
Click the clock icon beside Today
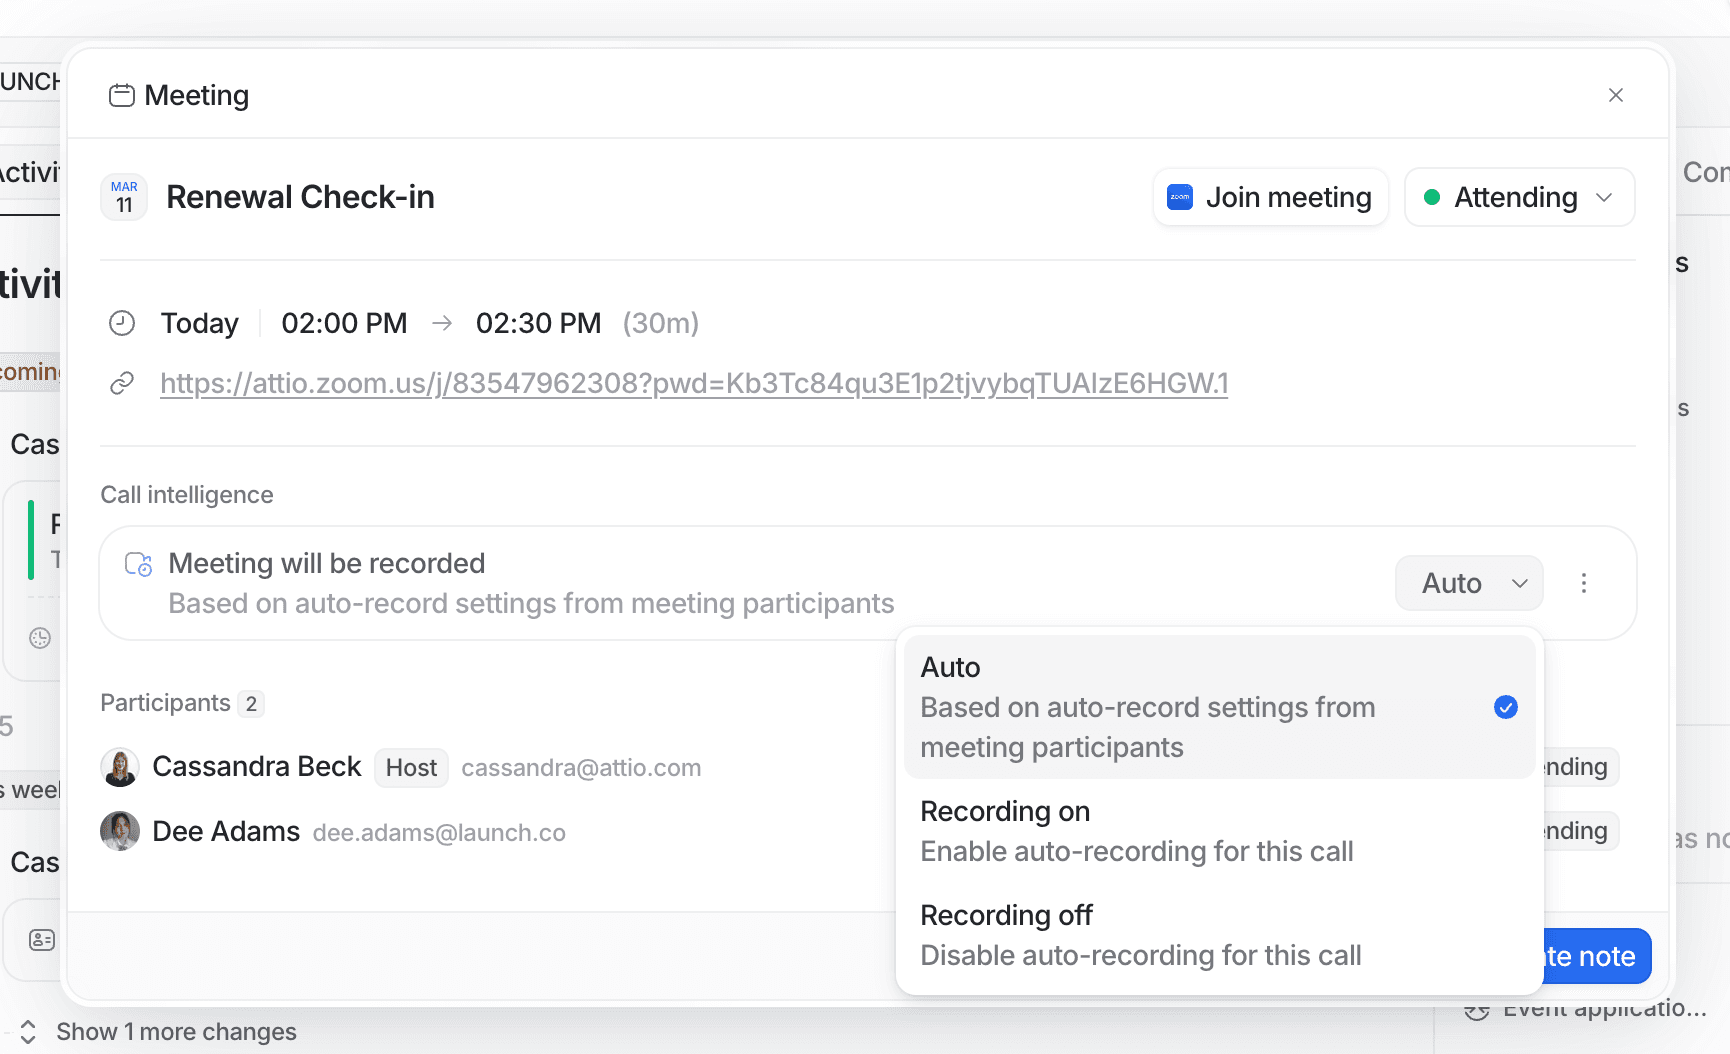[x=122, y=322]
